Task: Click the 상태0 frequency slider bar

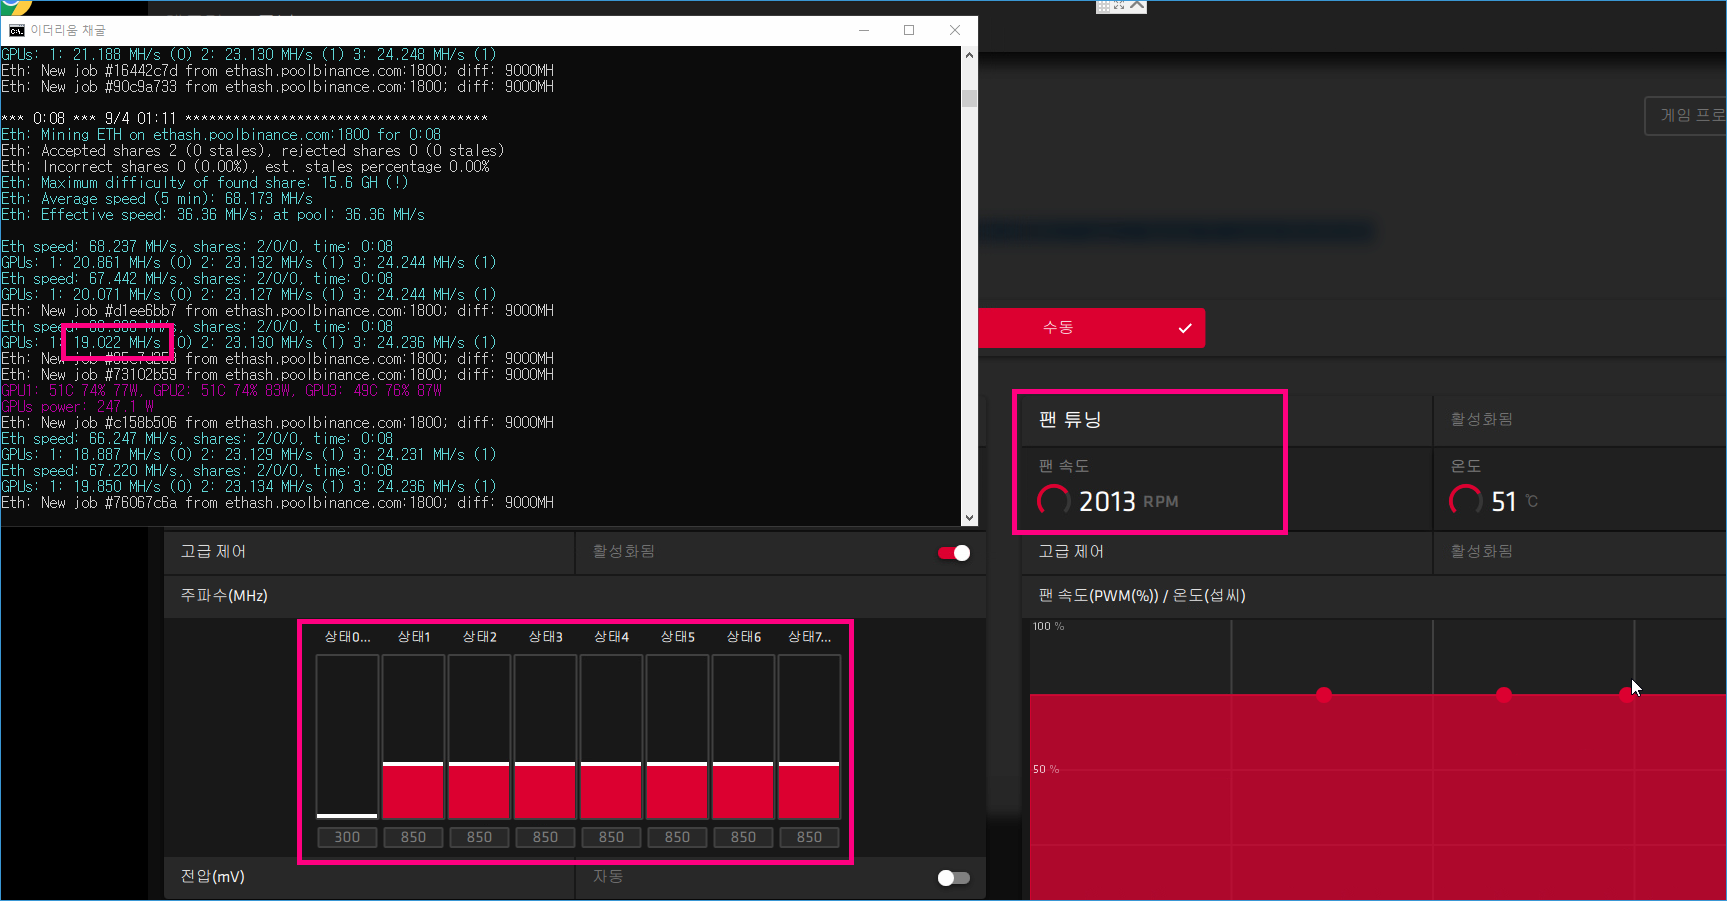Action: (347, 737)
